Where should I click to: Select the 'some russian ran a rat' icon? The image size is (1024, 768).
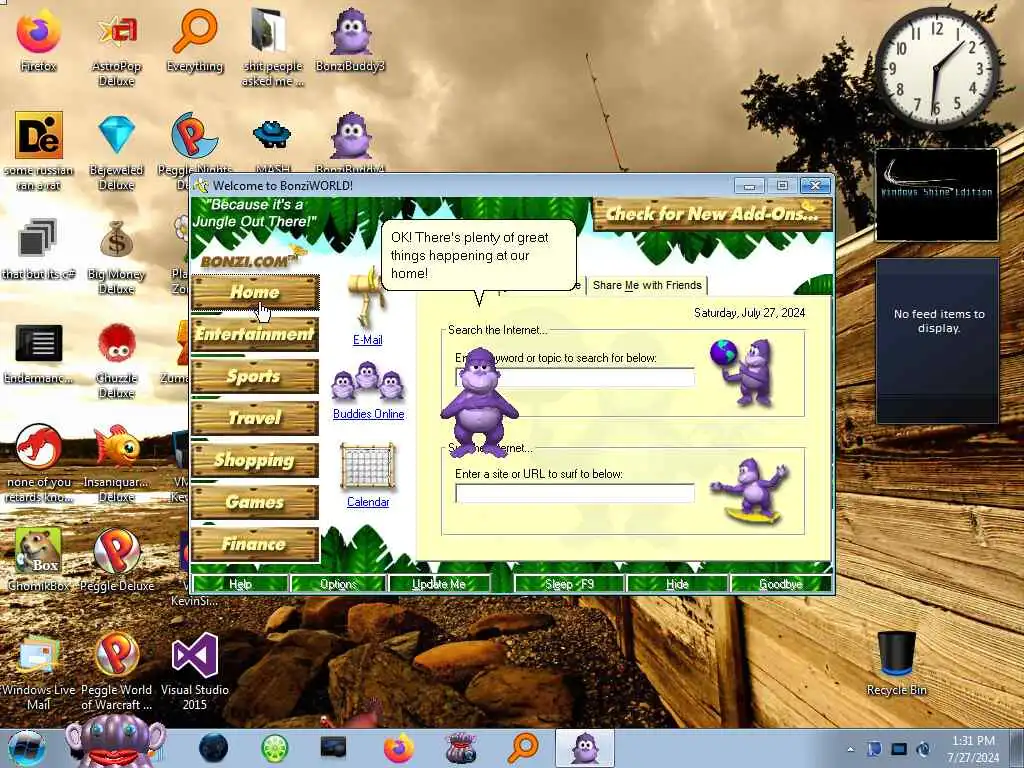(39, 151)
